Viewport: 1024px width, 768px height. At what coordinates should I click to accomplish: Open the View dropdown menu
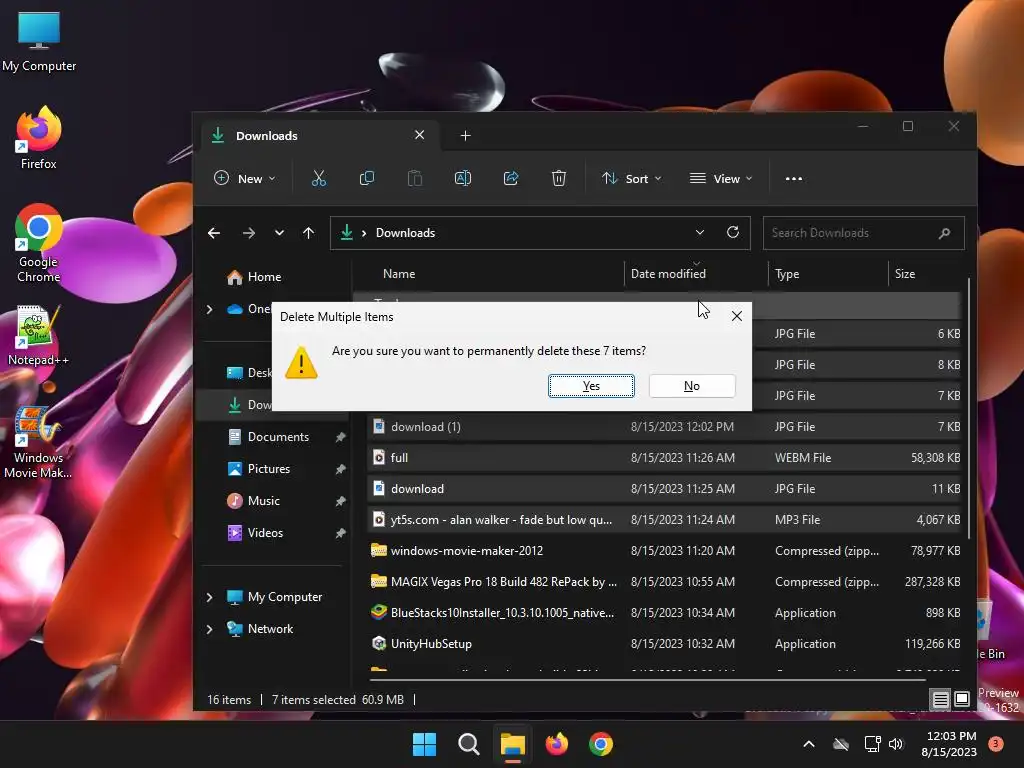(x=721, y=178)
